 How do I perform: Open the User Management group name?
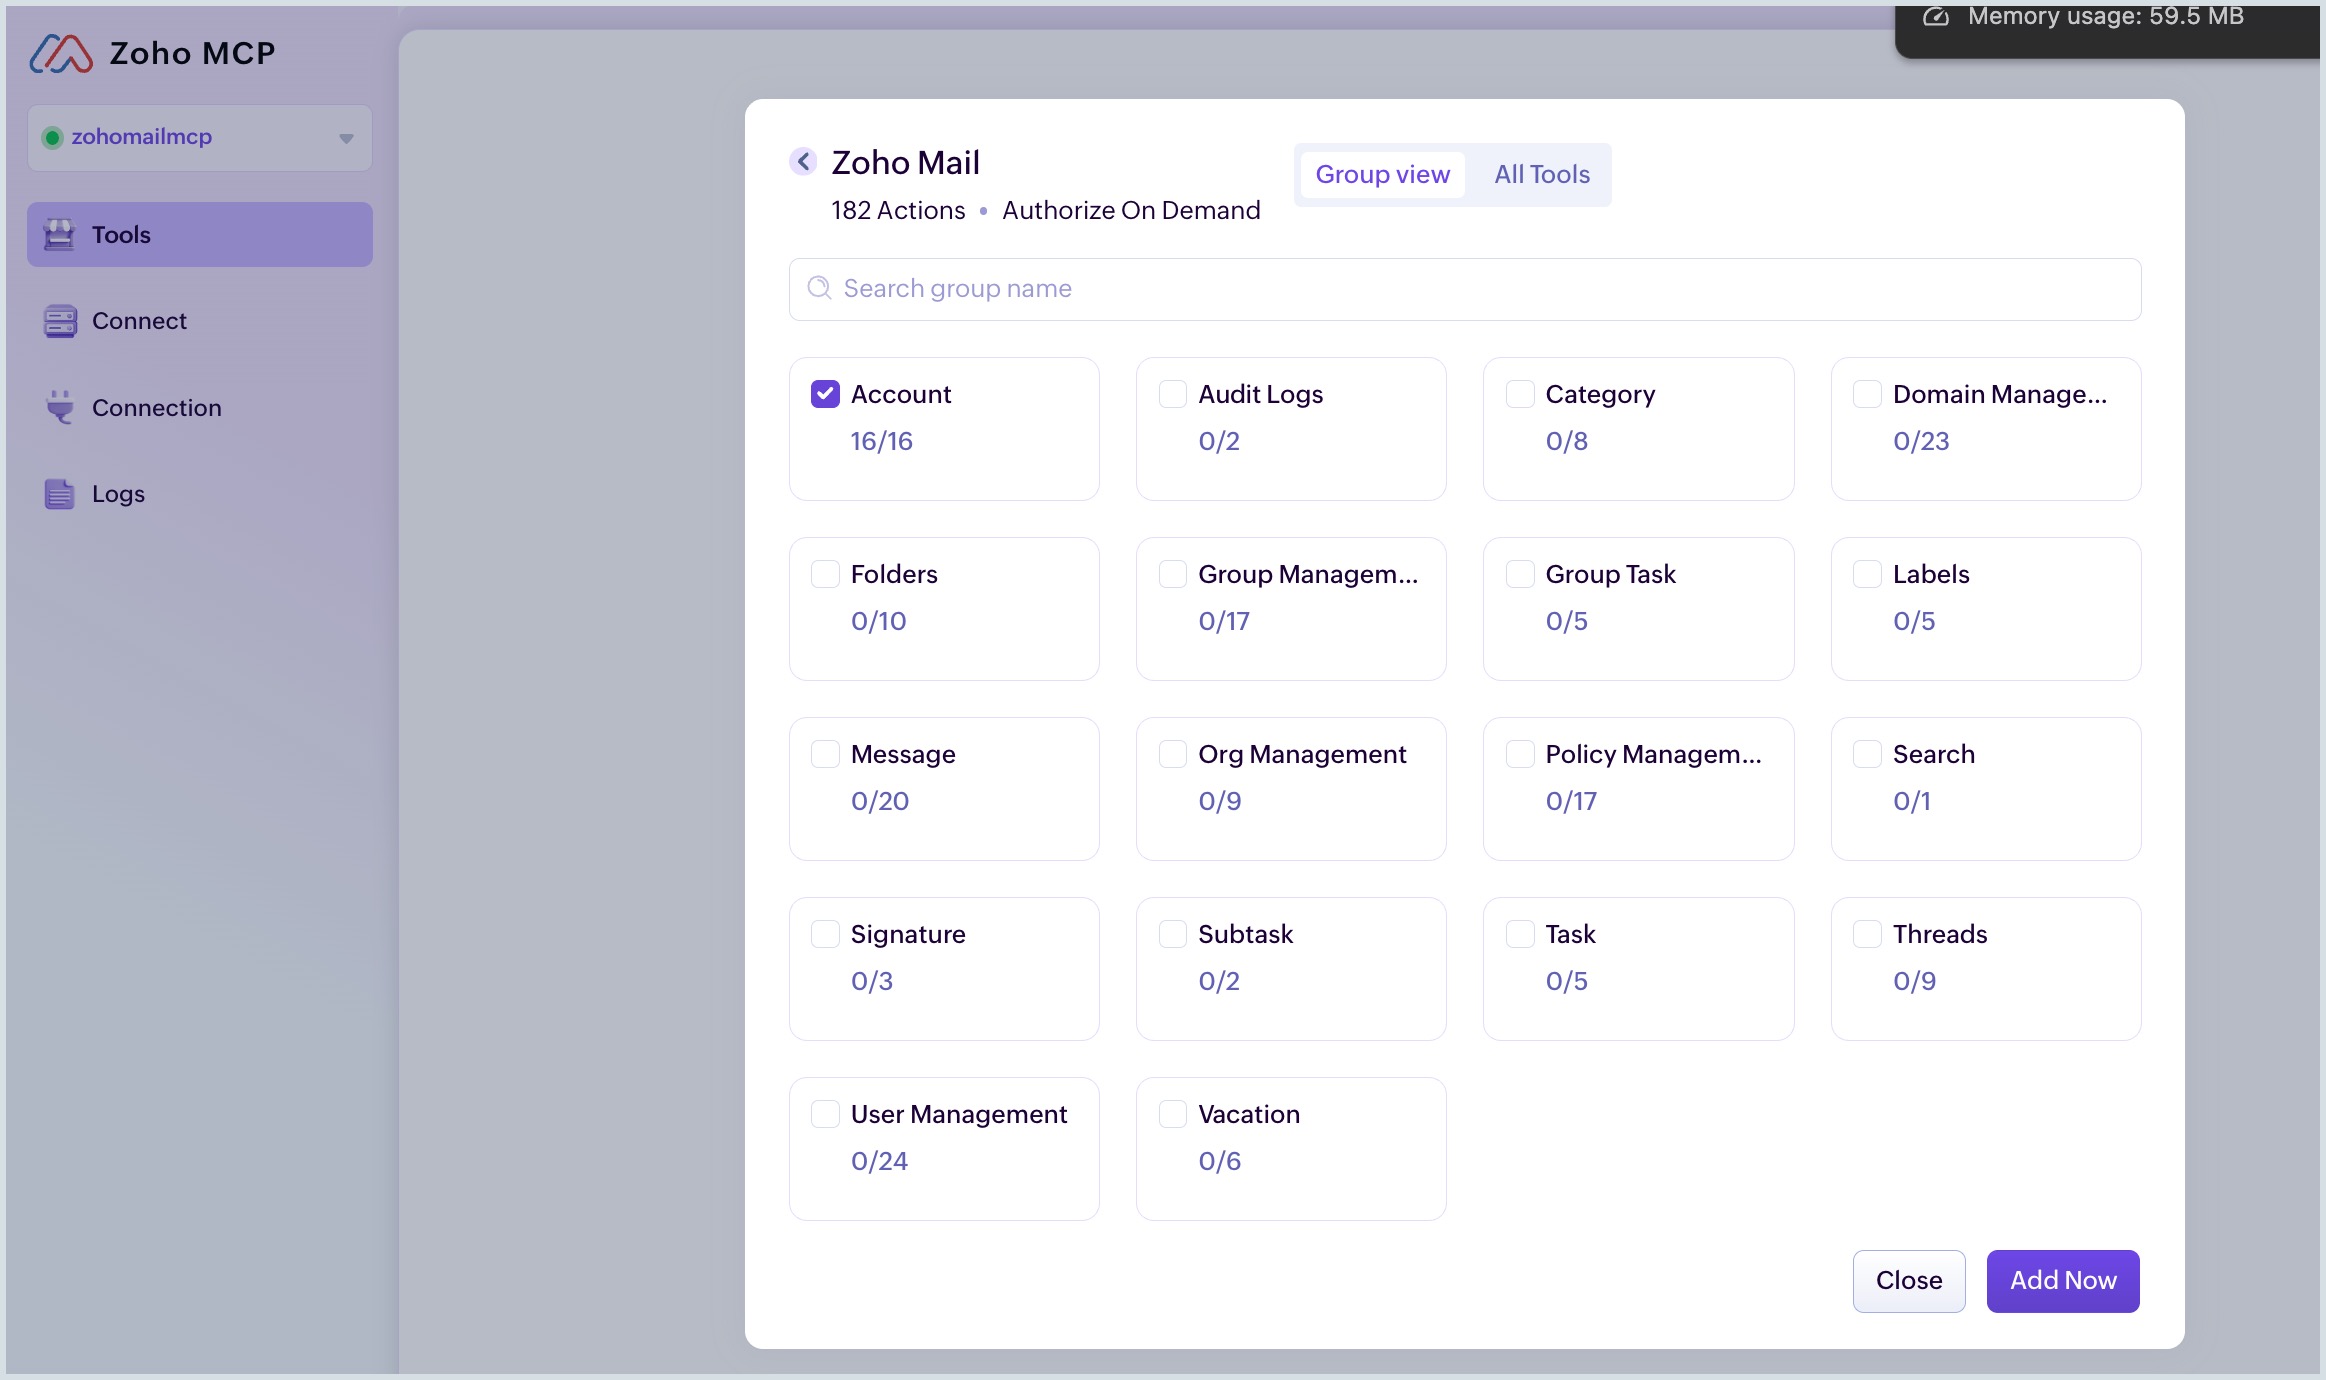(959, 1114)
